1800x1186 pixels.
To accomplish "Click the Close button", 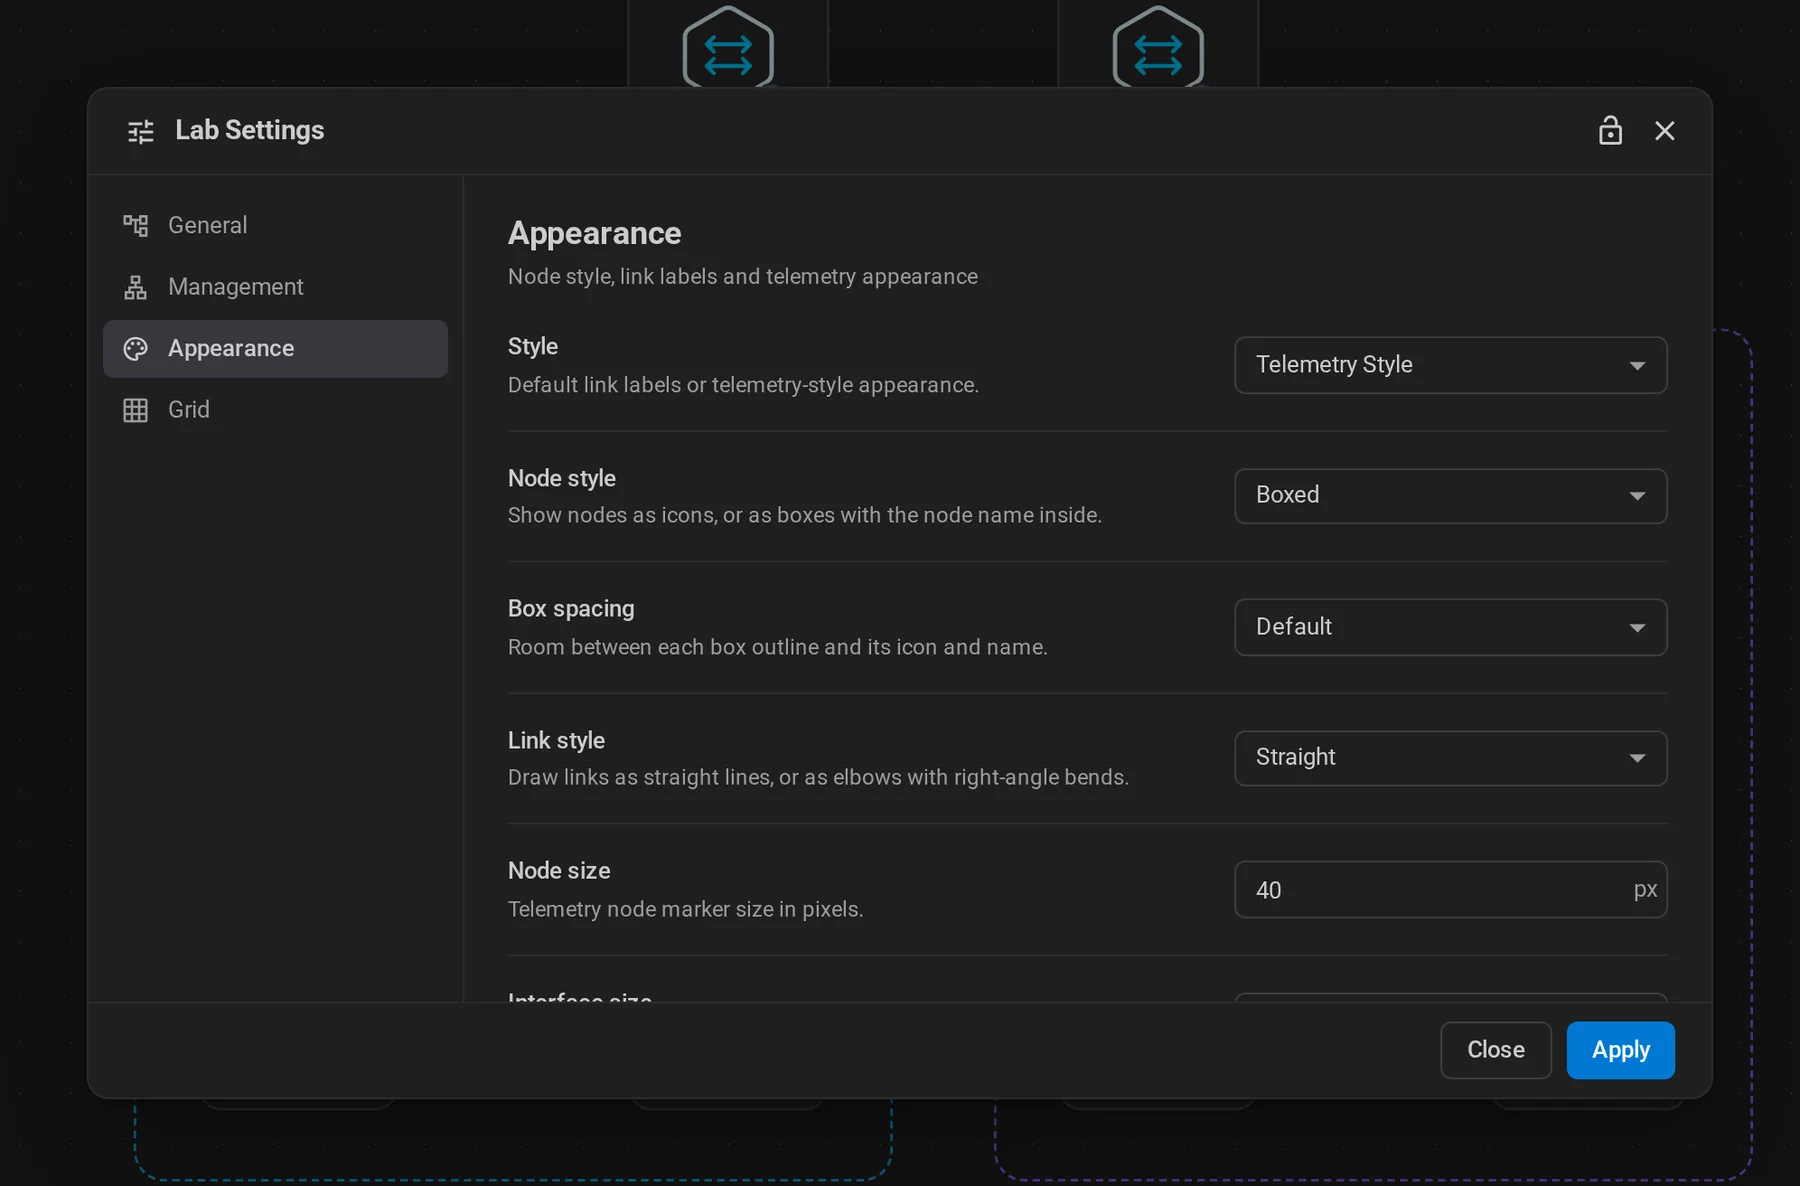I will point(1495,1050).
